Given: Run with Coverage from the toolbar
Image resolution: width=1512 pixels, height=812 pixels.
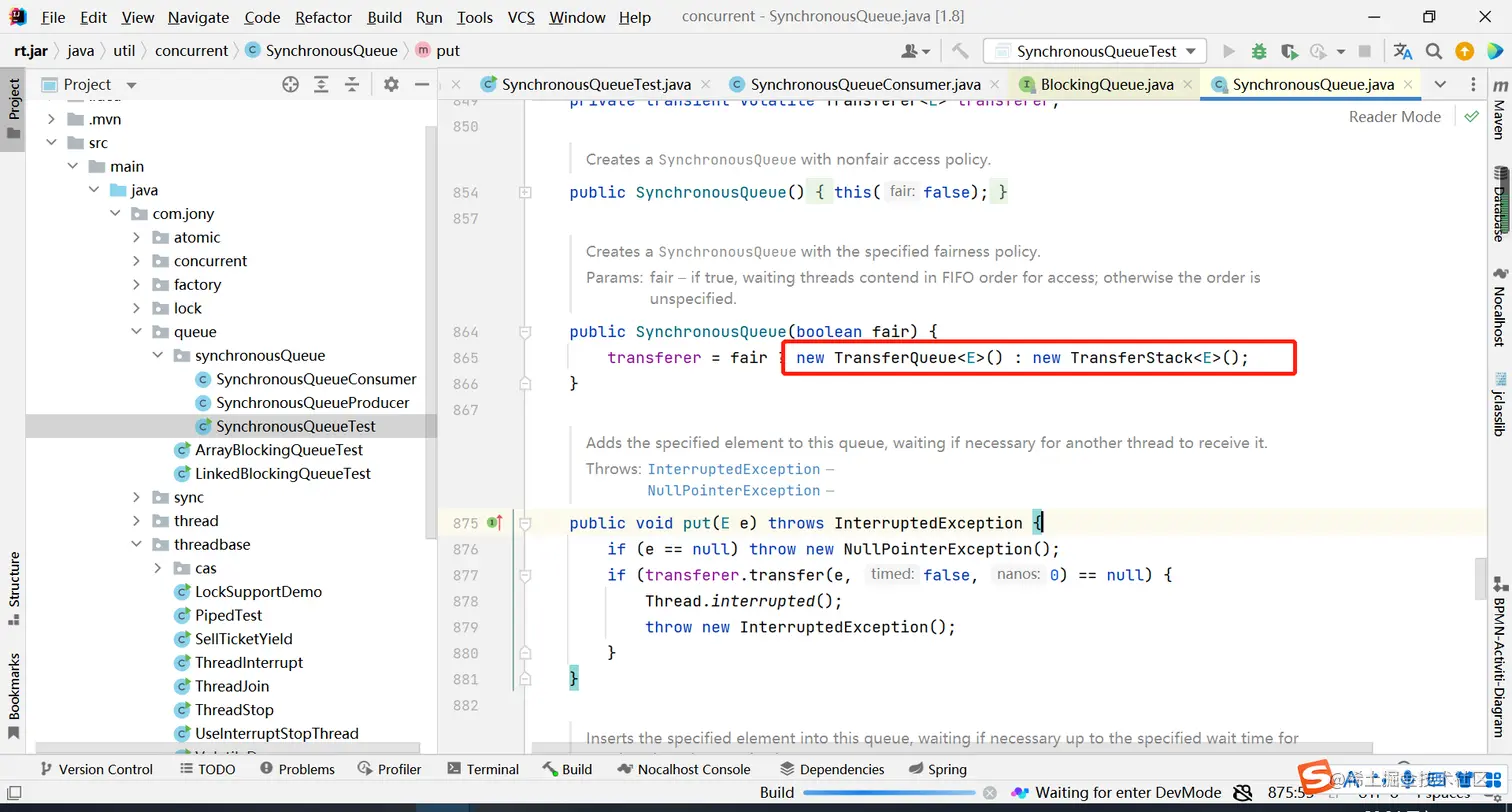Looking at the screenshot, I should tap(1289, 51).
